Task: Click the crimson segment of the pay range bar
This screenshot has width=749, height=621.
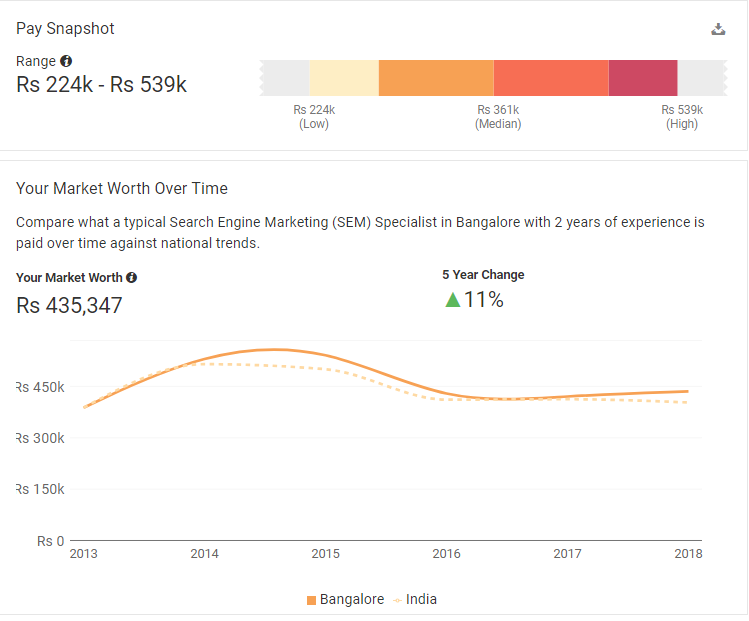Action: 642,78
